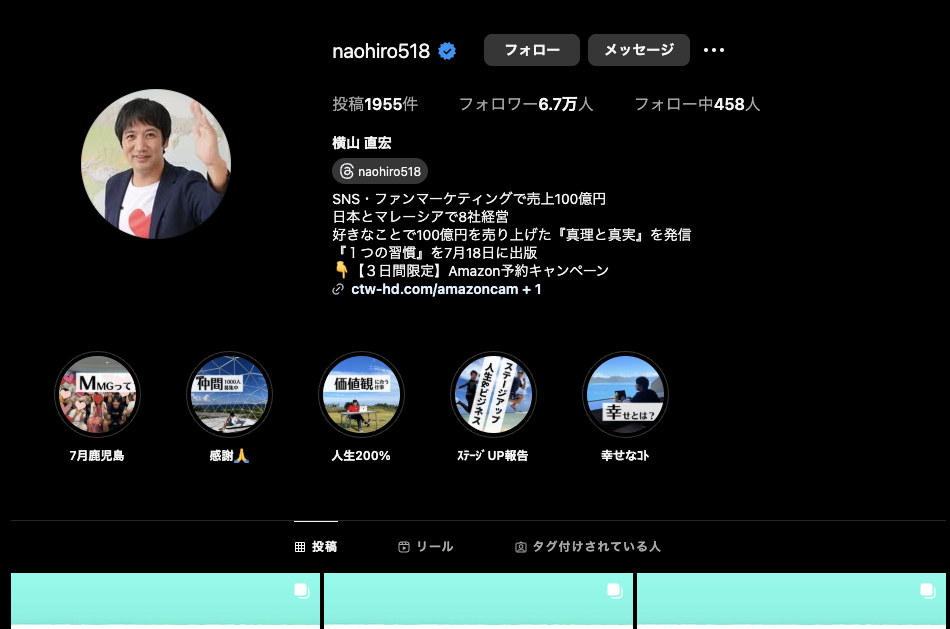Open the middle post thumbnail

478,600
